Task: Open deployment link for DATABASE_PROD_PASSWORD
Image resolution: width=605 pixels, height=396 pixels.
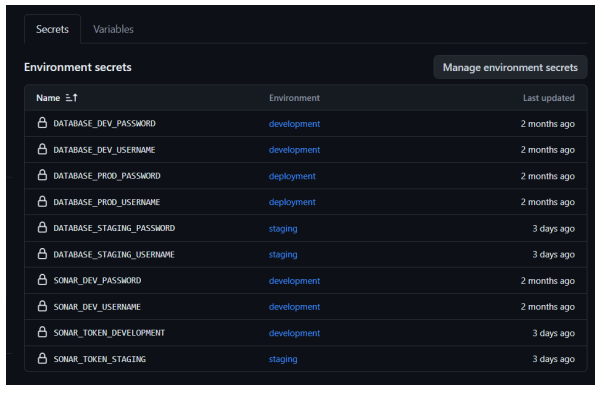Action: [292, 176]
